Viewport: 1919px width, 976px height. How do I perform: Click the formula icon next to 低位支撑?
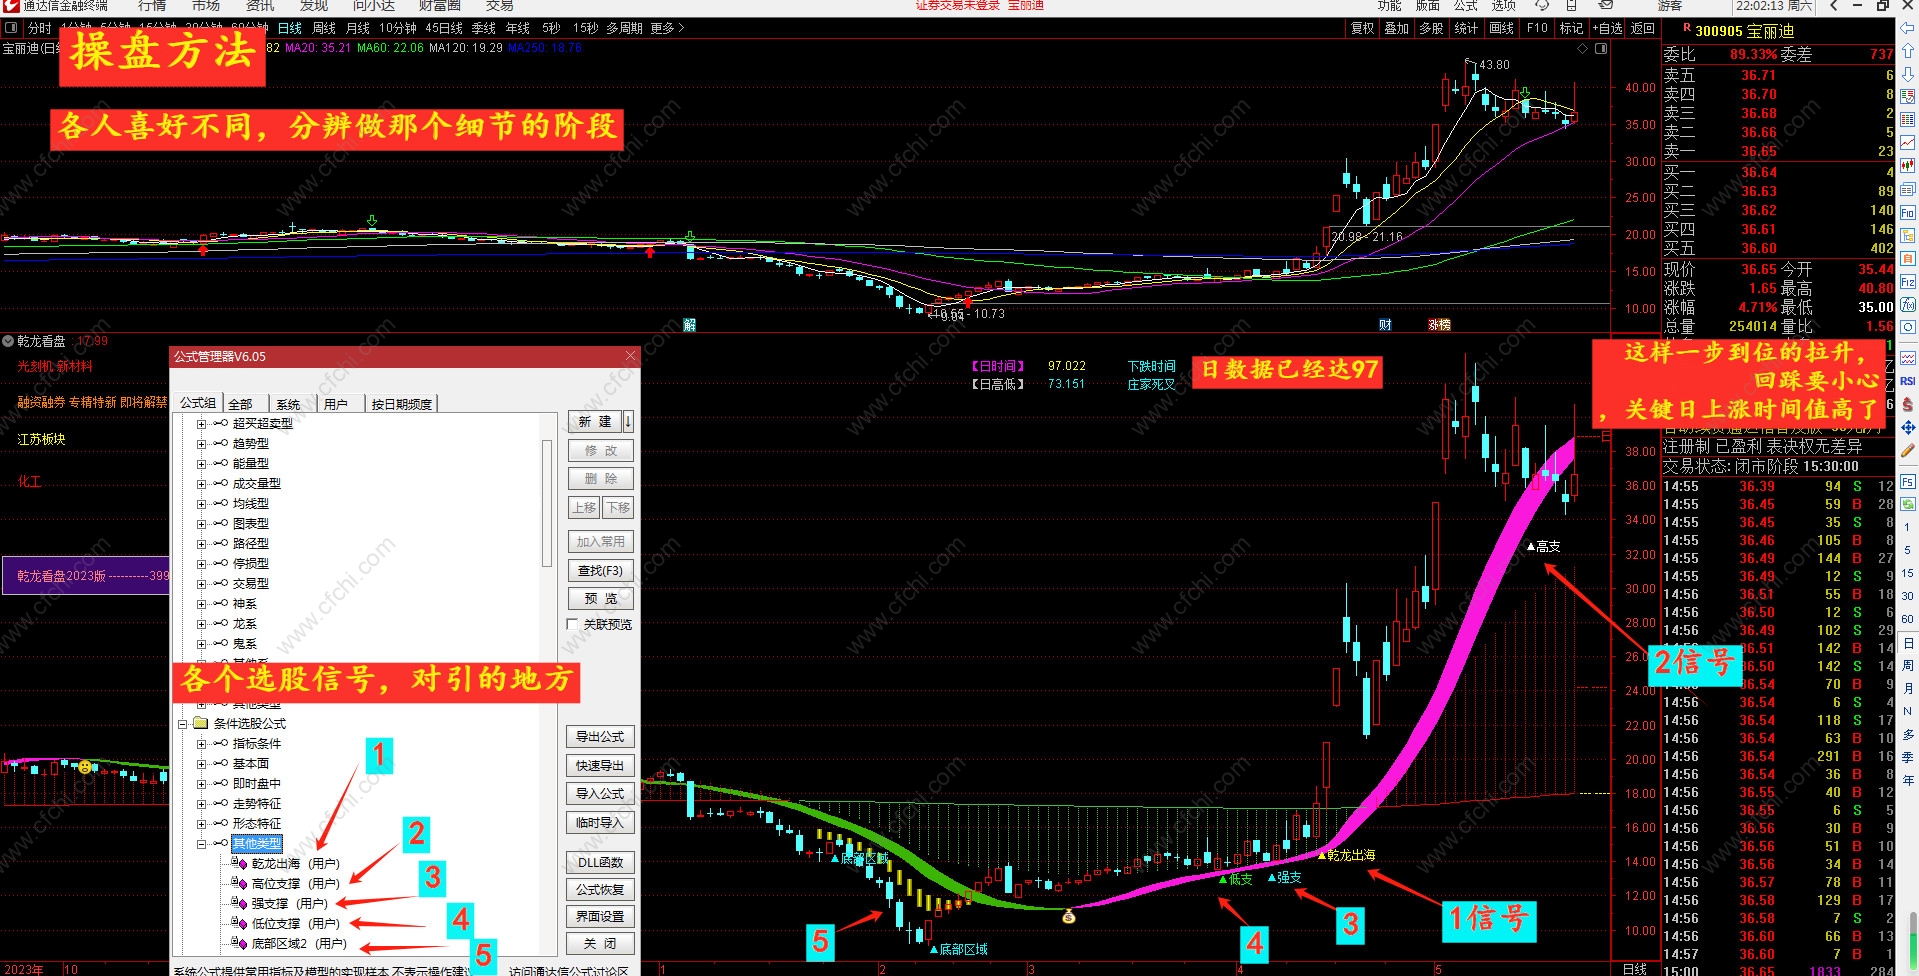(x=240, y=923)
